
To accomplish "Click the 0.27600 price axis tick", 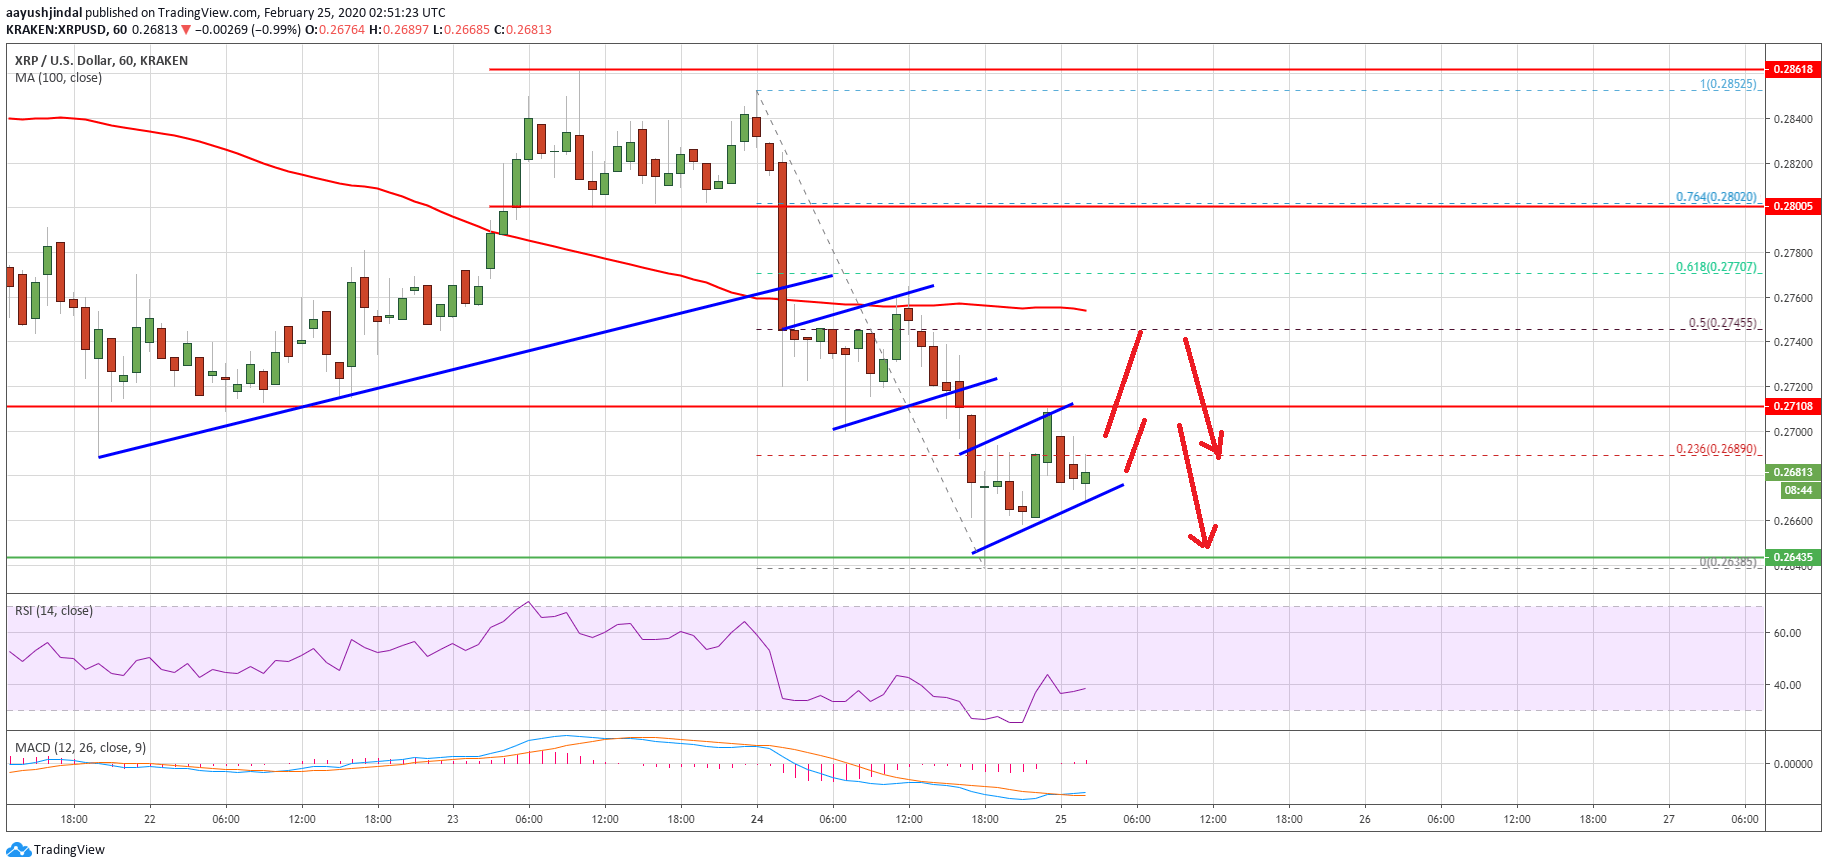I will click(1793, 298).
